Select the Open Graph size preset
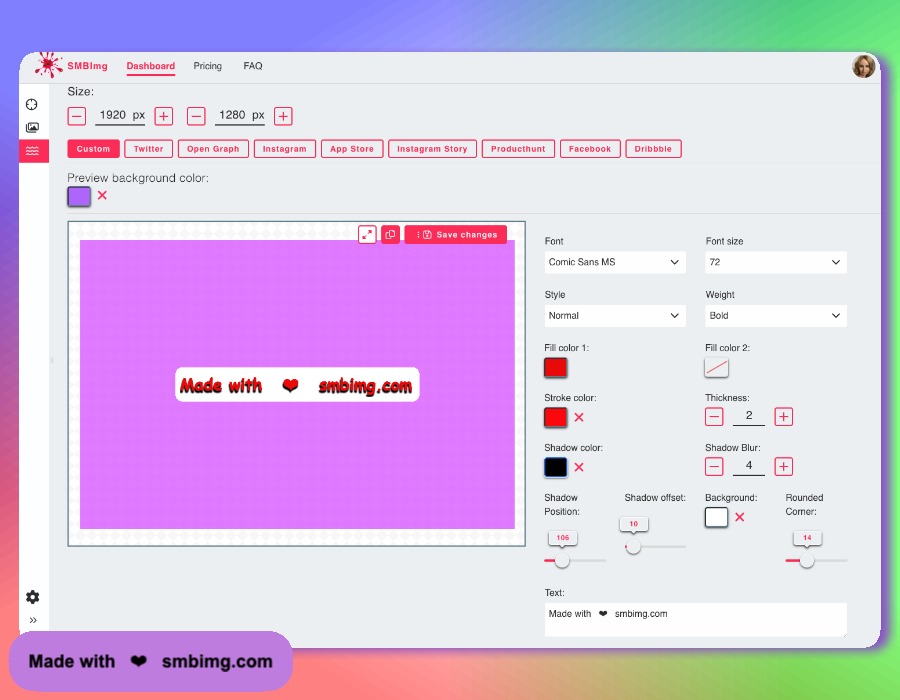900x700 pixels. (213, 149)
